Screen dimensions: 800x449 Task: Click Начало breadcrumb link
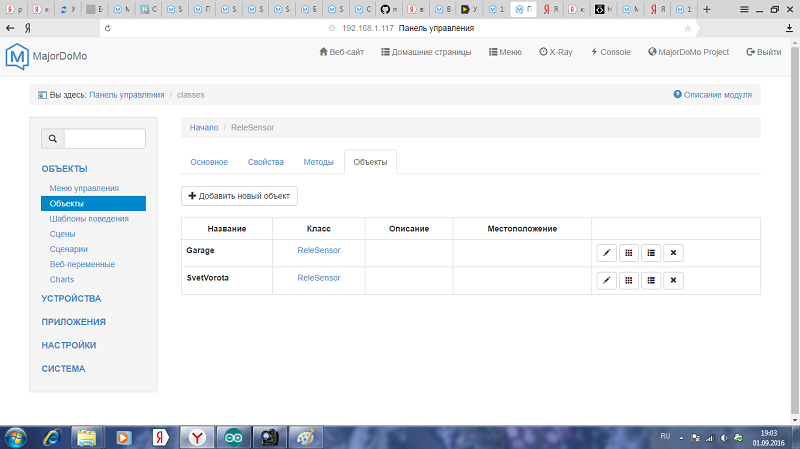pyautogui.click(x=204, y=128)
